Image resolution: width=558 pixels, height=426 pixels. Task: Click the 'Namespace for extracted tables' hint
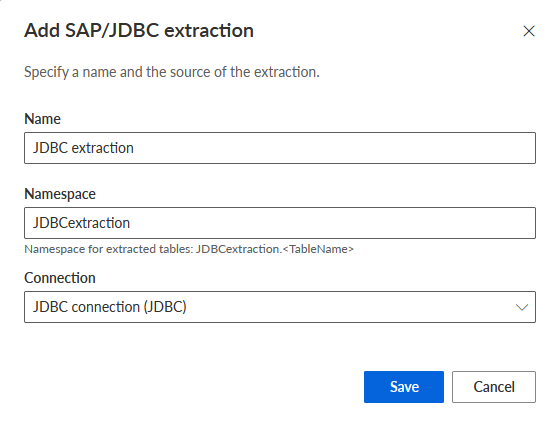coord(189,249)
